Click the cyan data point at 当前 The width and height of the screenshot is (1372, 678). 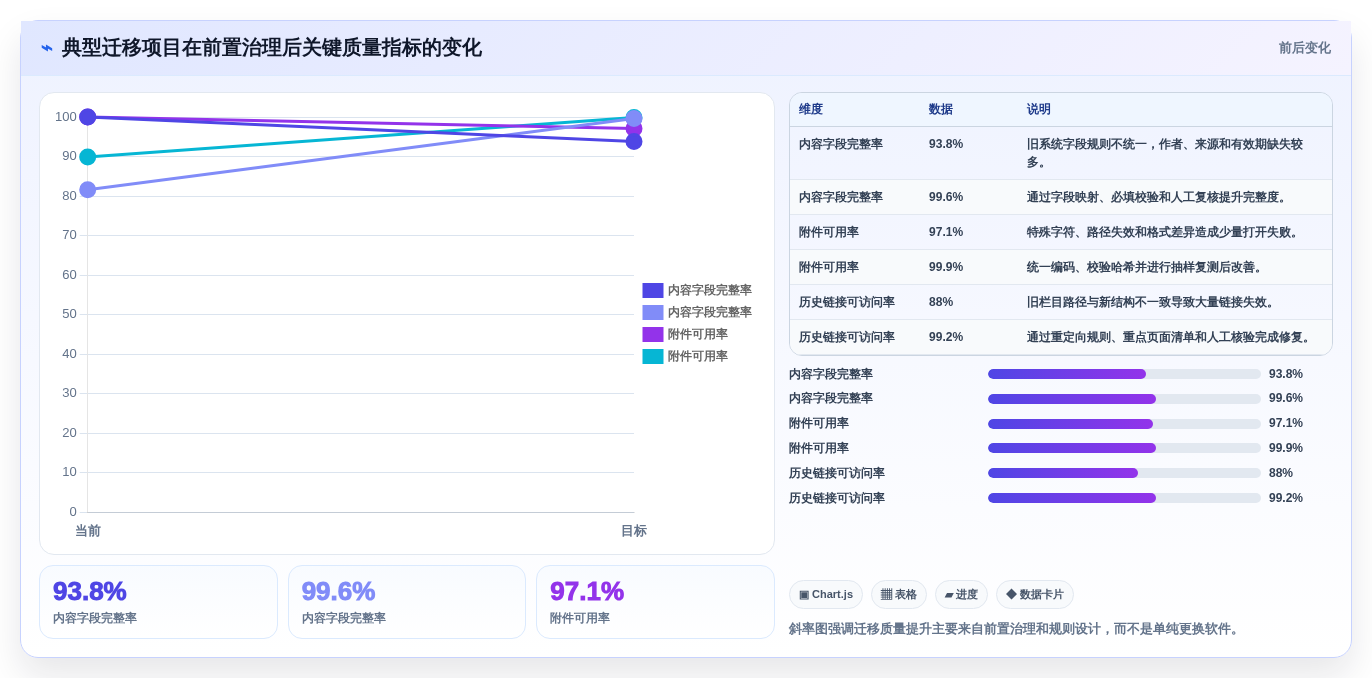tap(88, 157)
